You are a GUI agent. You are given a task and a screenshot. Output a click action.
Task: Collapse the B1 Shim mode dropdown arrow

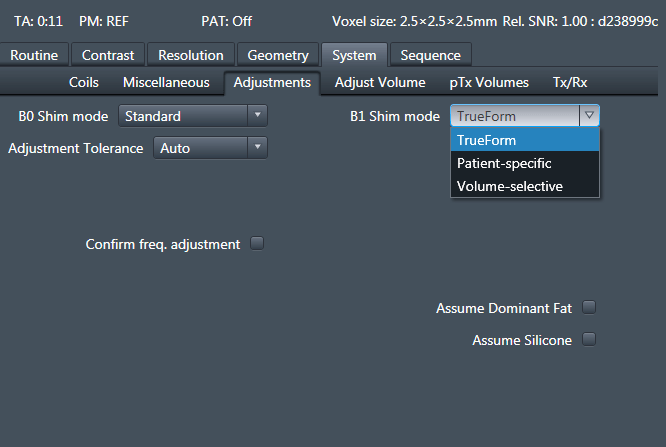(x=590, y=116)
